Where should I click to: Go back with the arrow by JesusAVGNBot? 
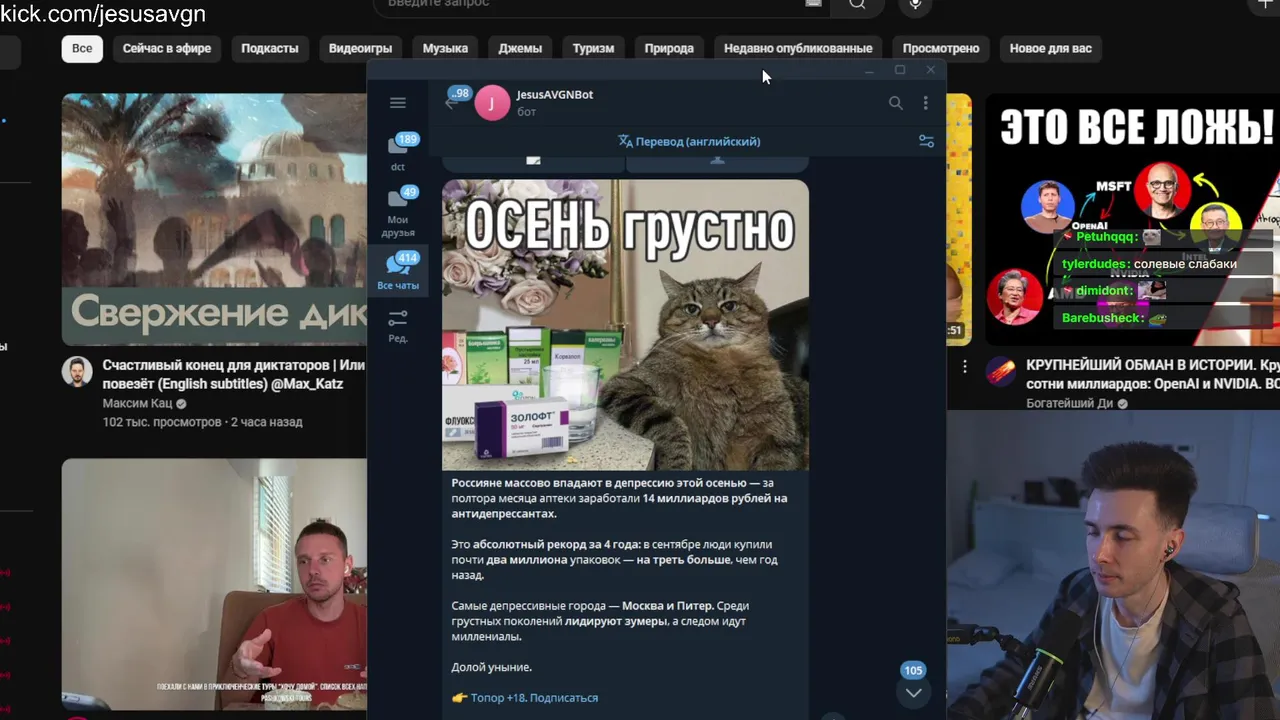point(451,103)
